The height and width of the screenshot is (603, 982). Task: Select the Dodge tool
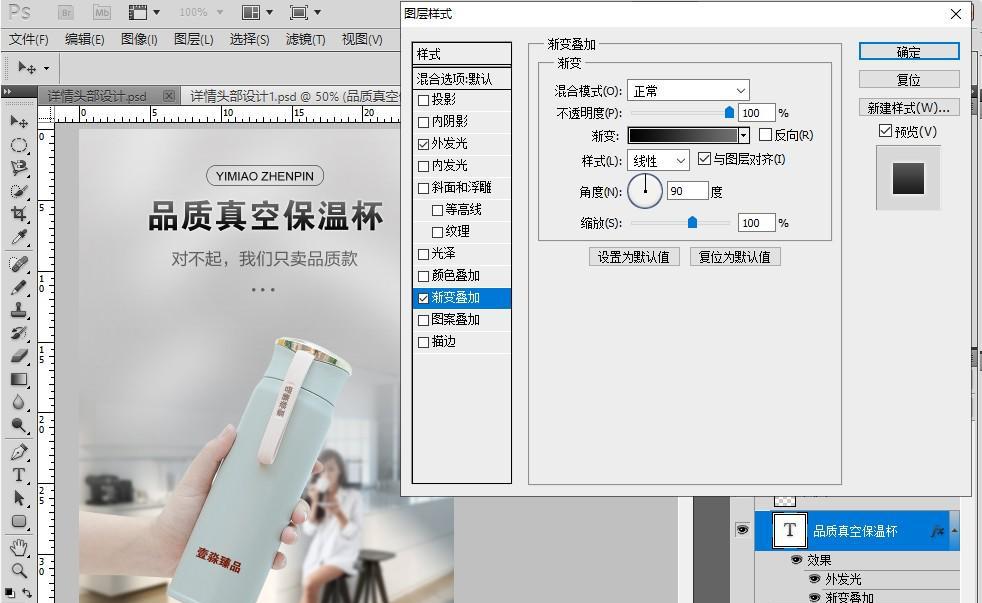(x=19, y=425)
